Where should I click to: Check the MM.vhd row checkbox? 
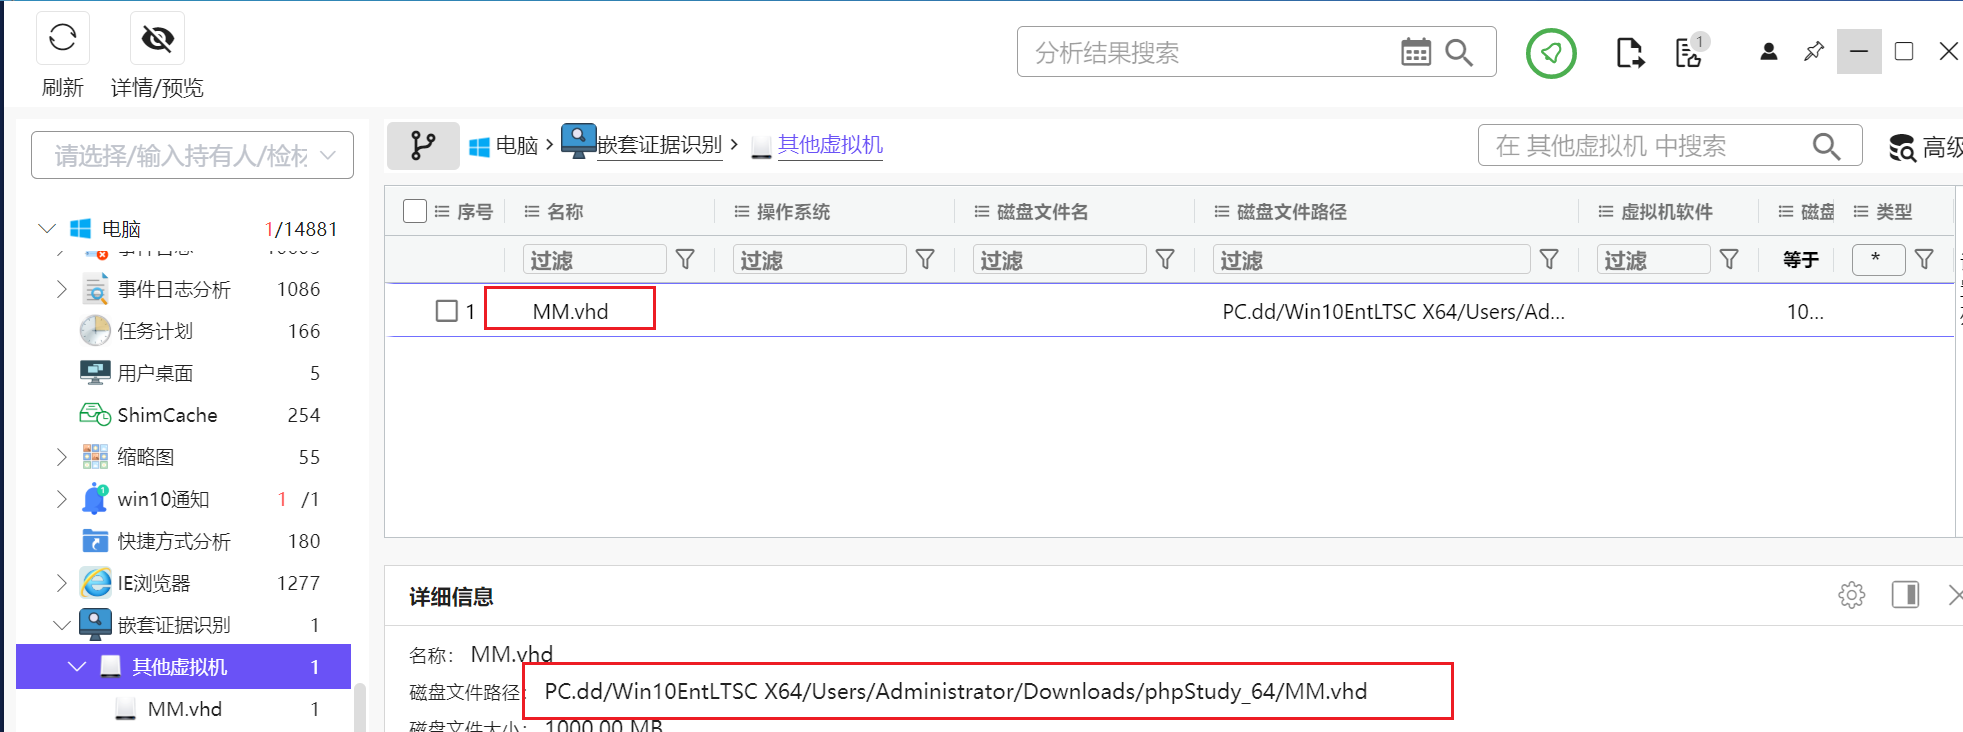tap(447, 311)
